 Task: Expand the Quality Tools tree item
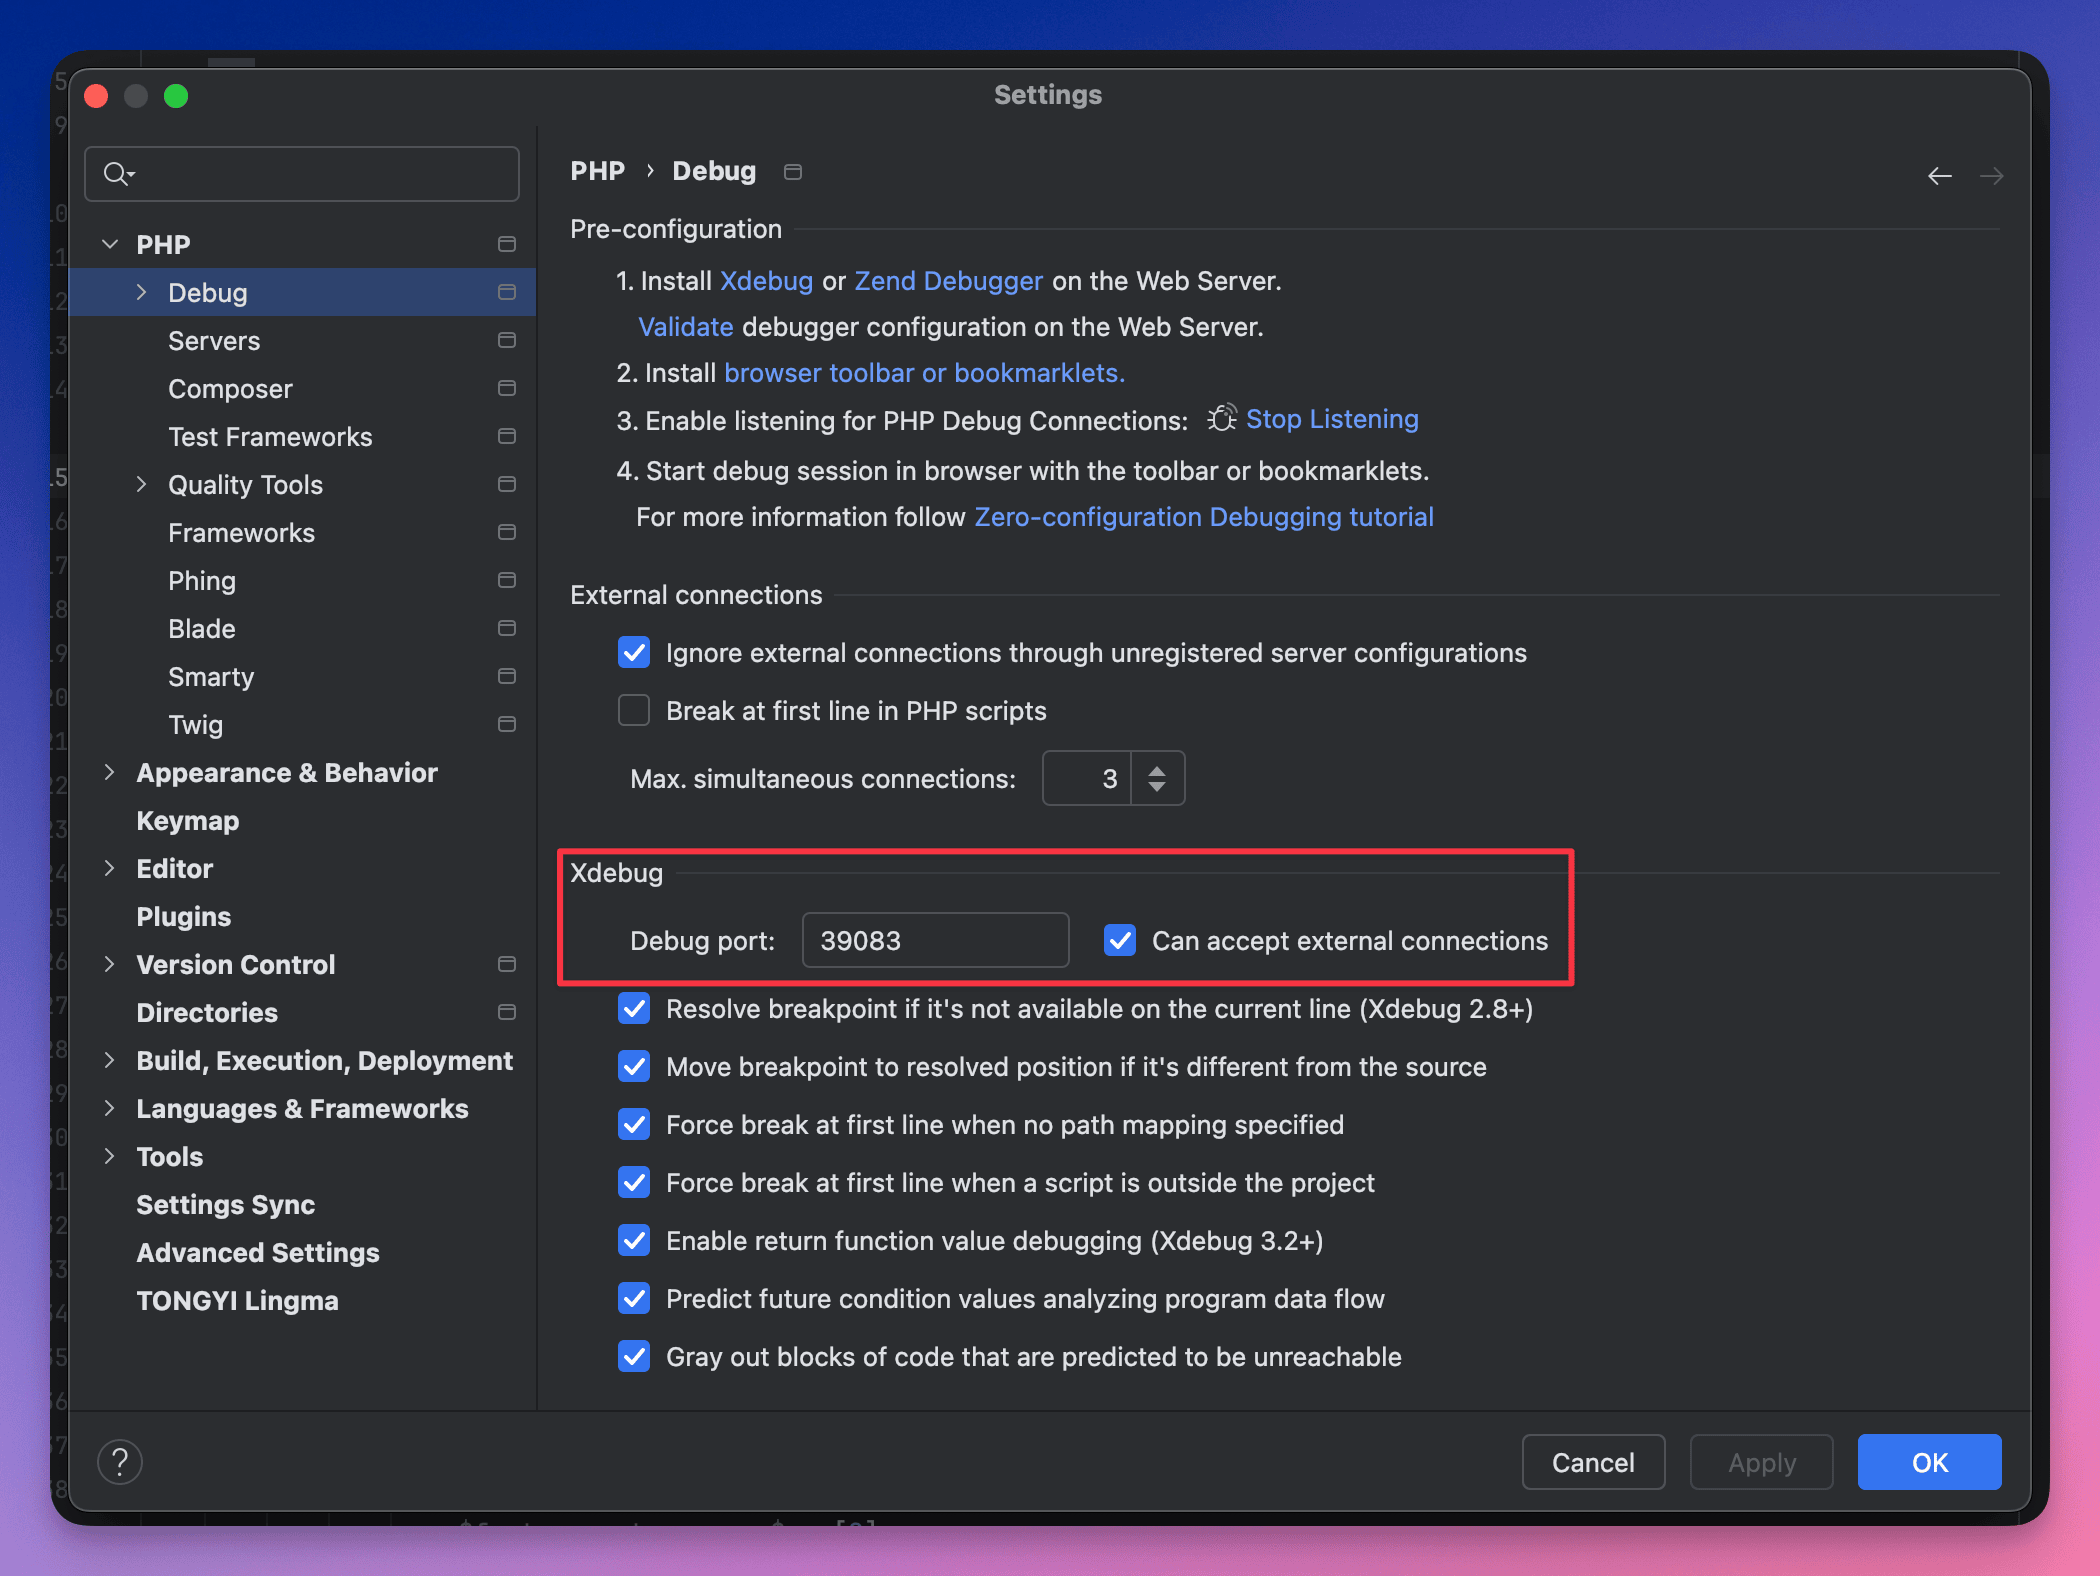(x=142, y=483)
